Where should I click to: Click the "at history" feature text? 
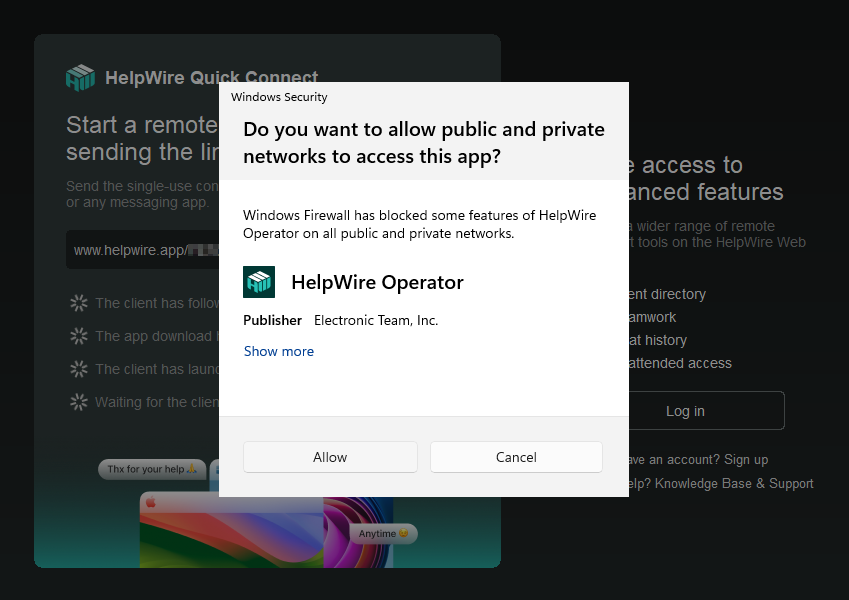point(657,340)
